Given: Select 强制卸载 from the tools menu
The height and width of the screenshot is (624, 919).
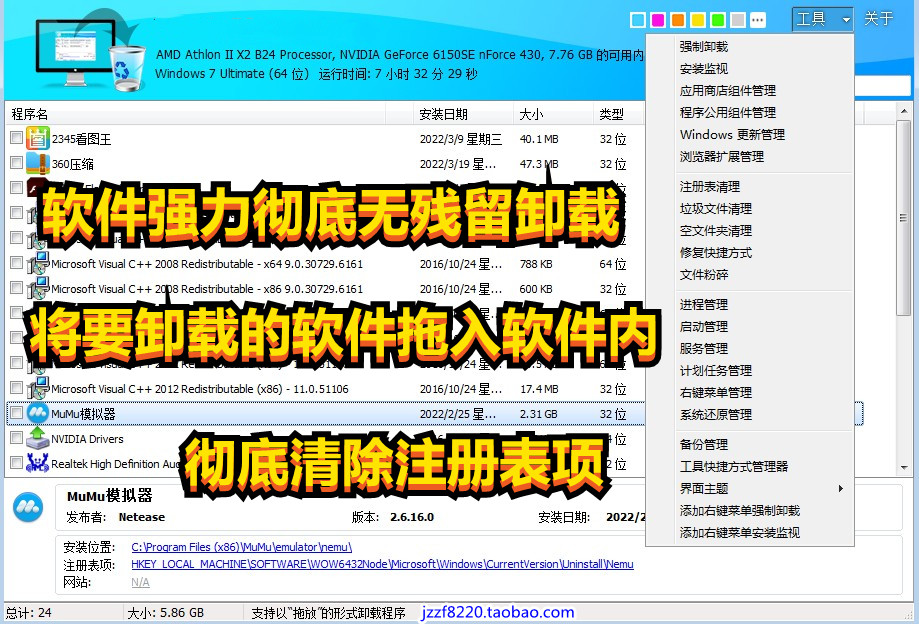Looking at the screenshot, I should pyautogui.click(x=703, y=47).
